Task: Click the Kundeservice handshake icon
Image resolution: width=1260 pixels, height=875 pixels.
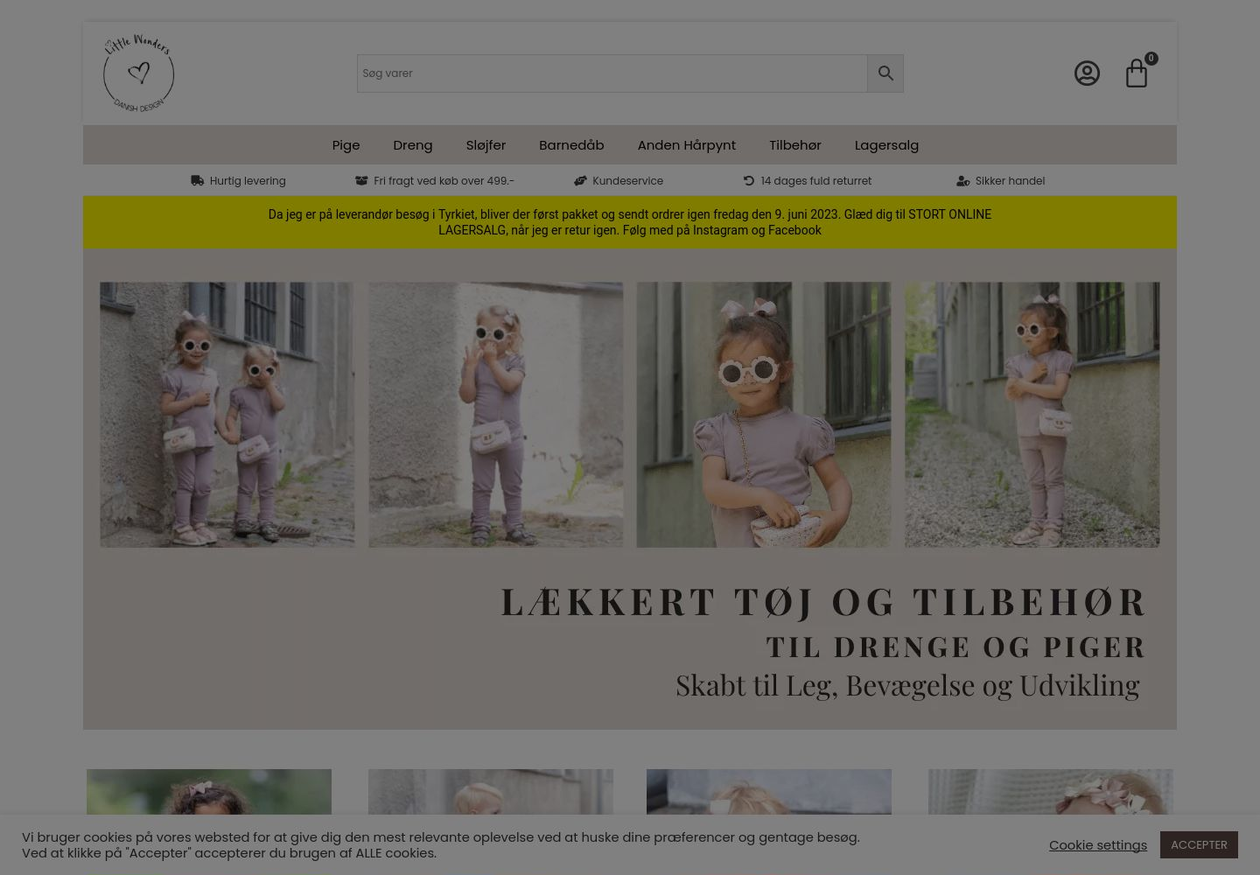Action: [580, 181]
